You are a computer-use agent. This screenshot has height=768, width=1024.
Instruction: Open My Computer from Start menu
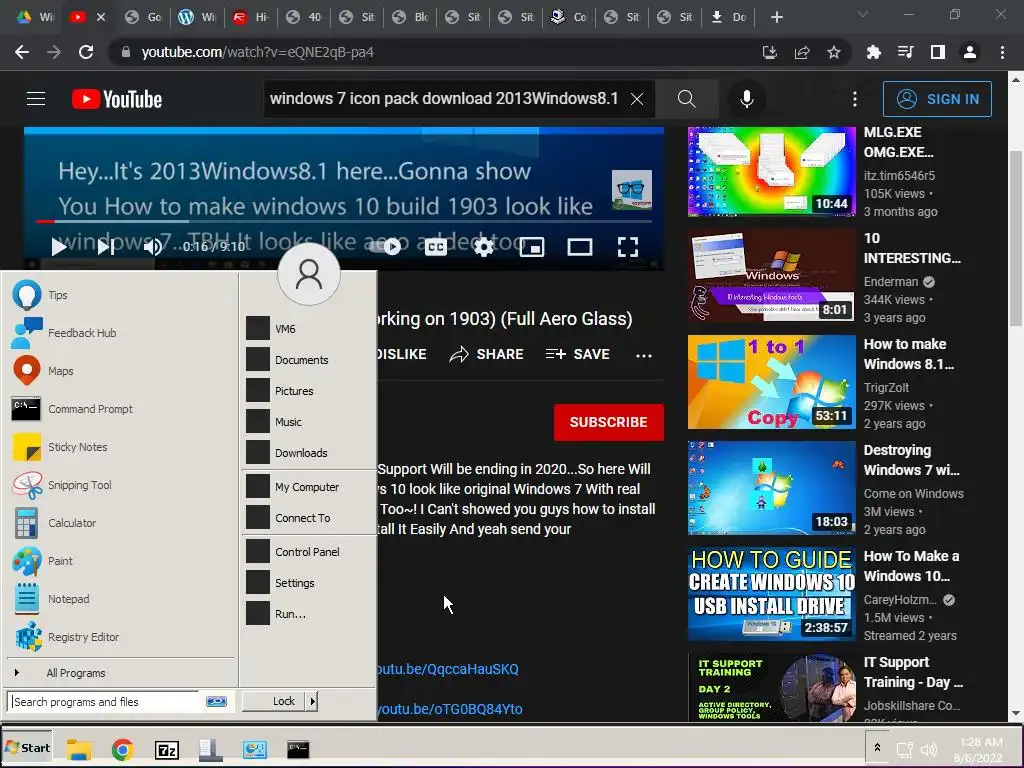pos(310,487)
